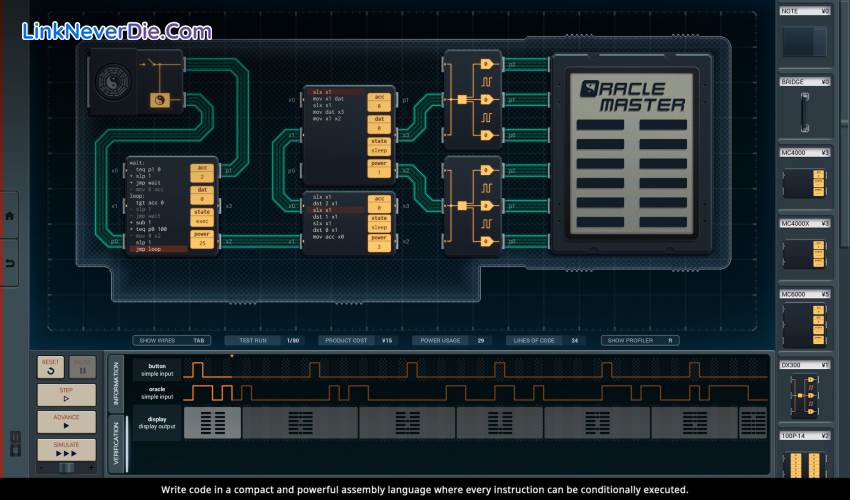
Task: Click the 'mov dat x3' code line
Action: tap(328, 112)
